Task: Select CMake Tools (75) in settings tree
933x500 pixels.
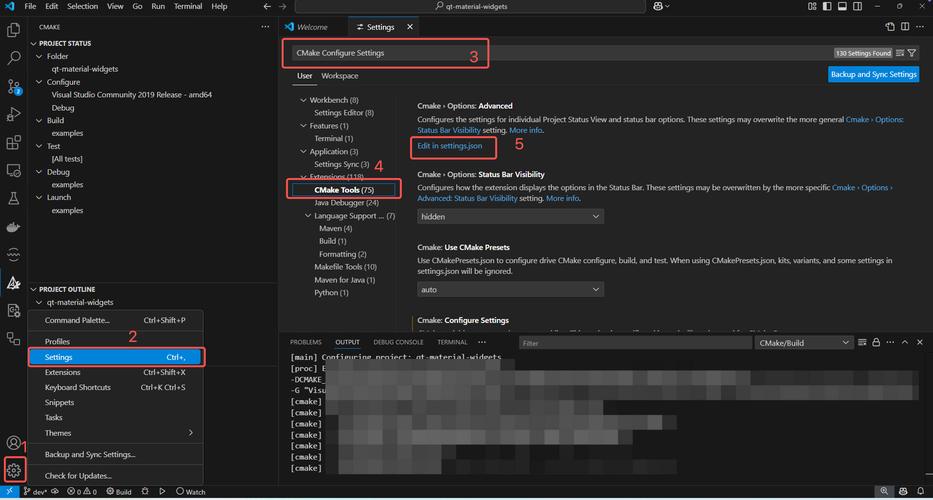Action: (344, 190)
